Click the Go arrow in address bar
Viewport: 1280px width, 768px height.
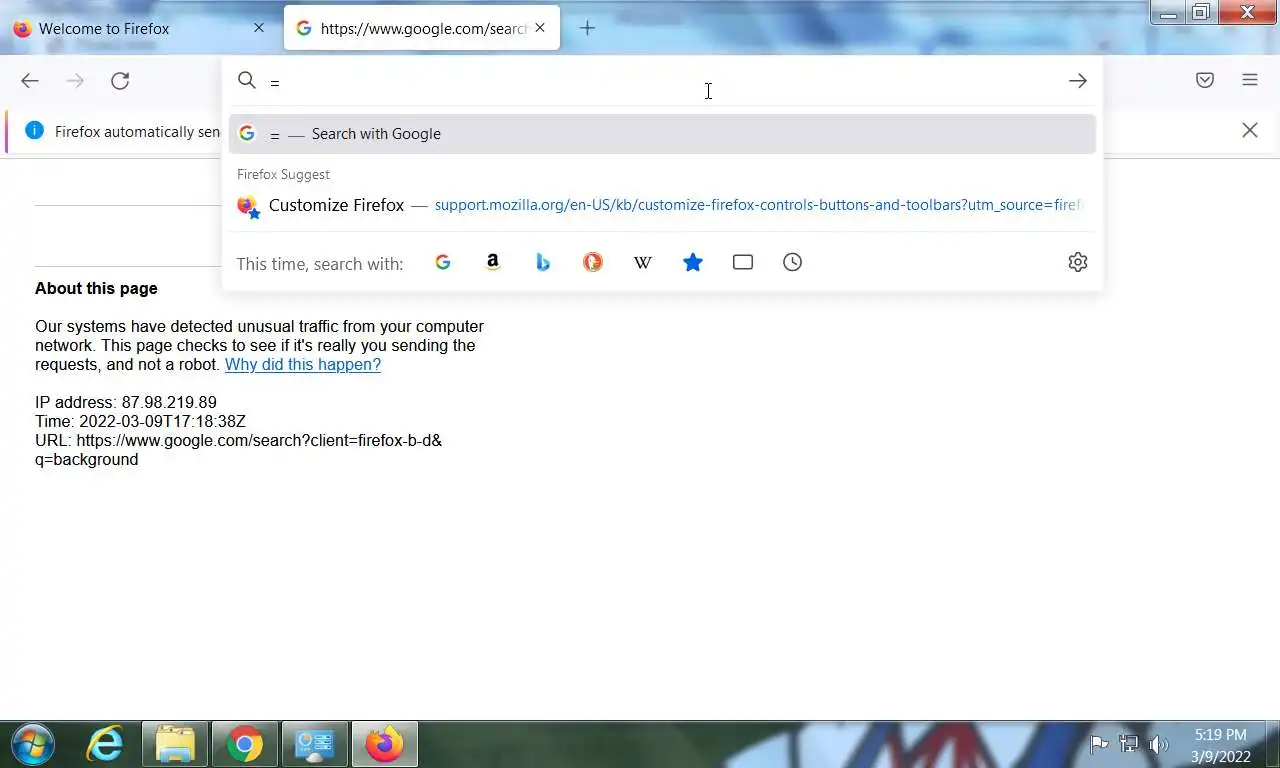1077,81
